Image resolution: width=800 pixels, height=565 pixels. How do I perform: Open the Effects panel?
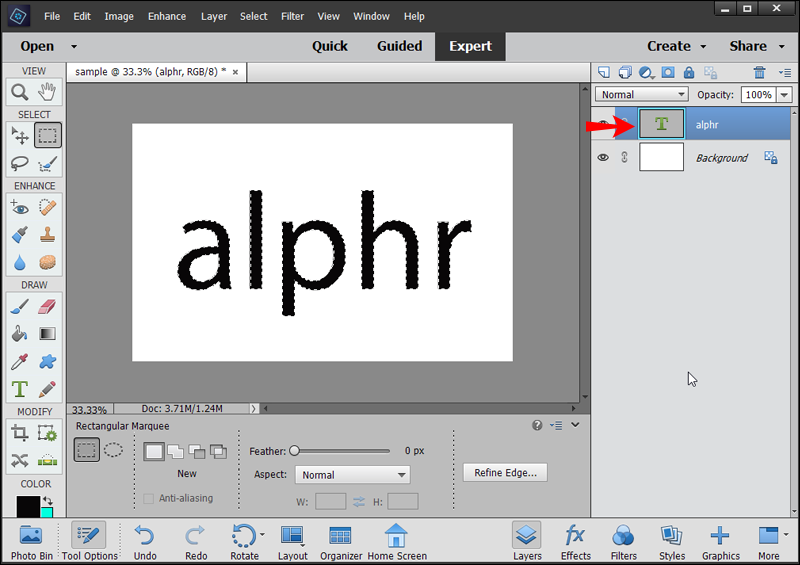[576, 543]
